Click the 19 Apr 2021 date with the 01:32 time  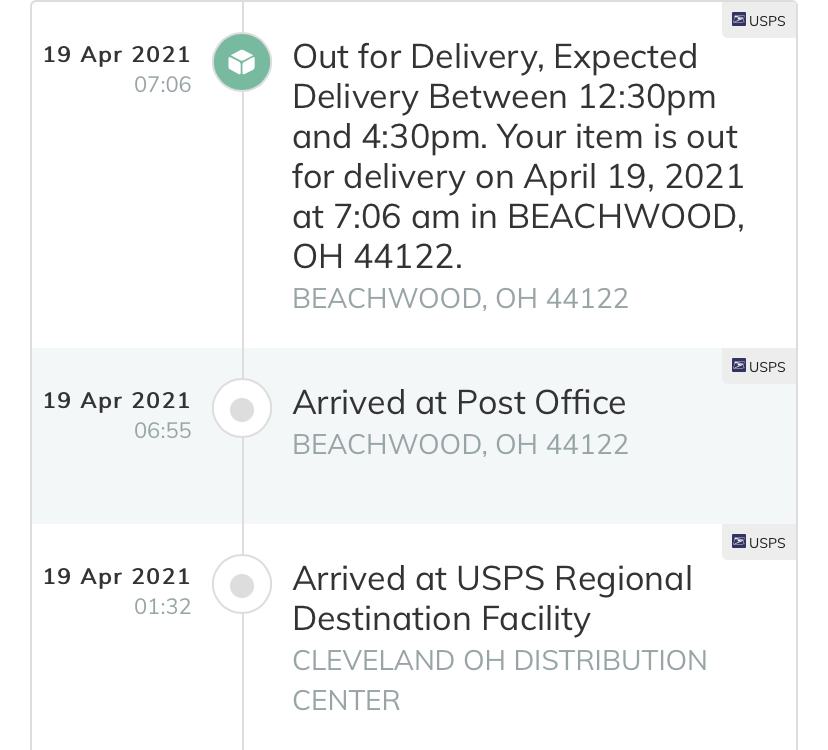[117, 577]
